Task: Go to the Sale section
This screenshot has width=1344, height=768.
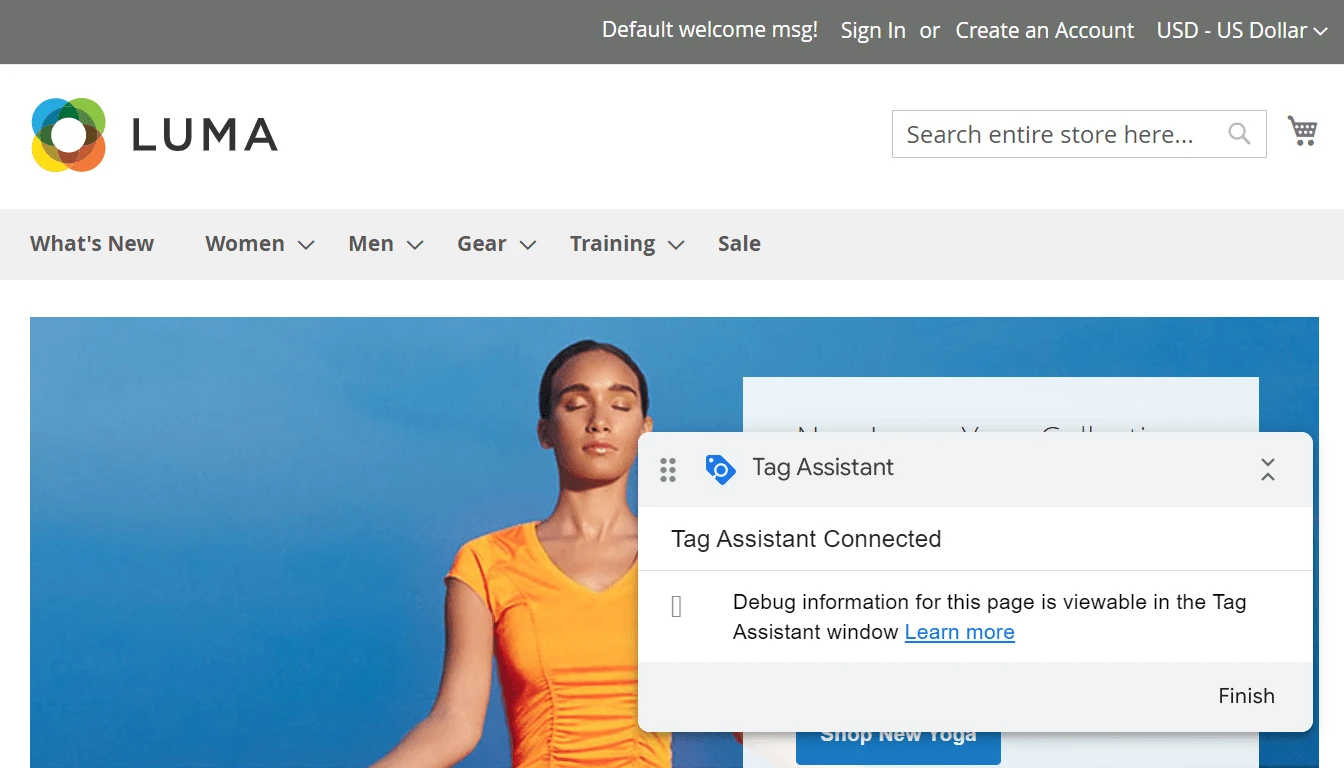Action: (x=739, y=244)
